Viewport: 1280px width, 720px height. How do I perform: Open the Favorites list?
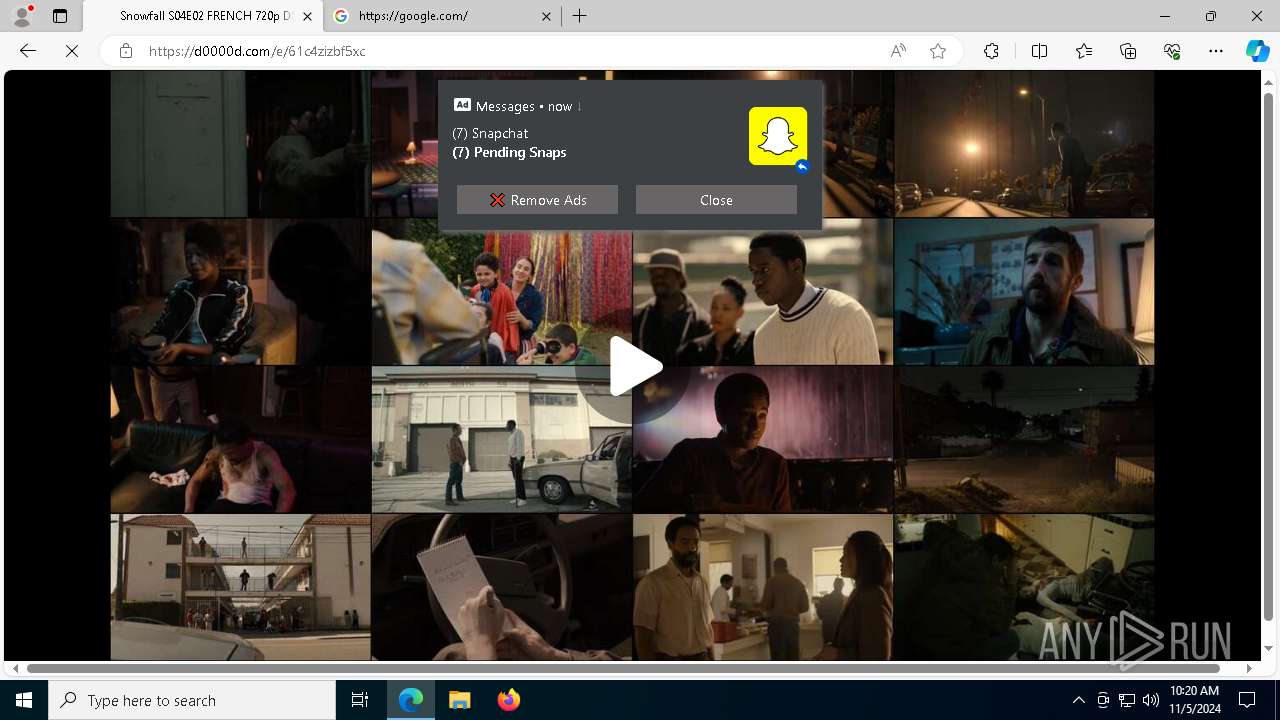[1084, 51]
